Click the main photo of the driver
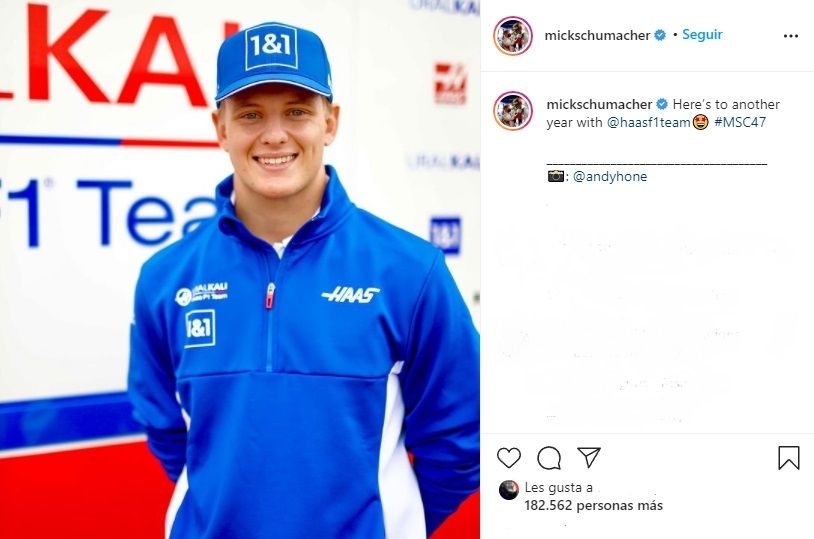This screenshot has height=539, width=814. point(240,270)
